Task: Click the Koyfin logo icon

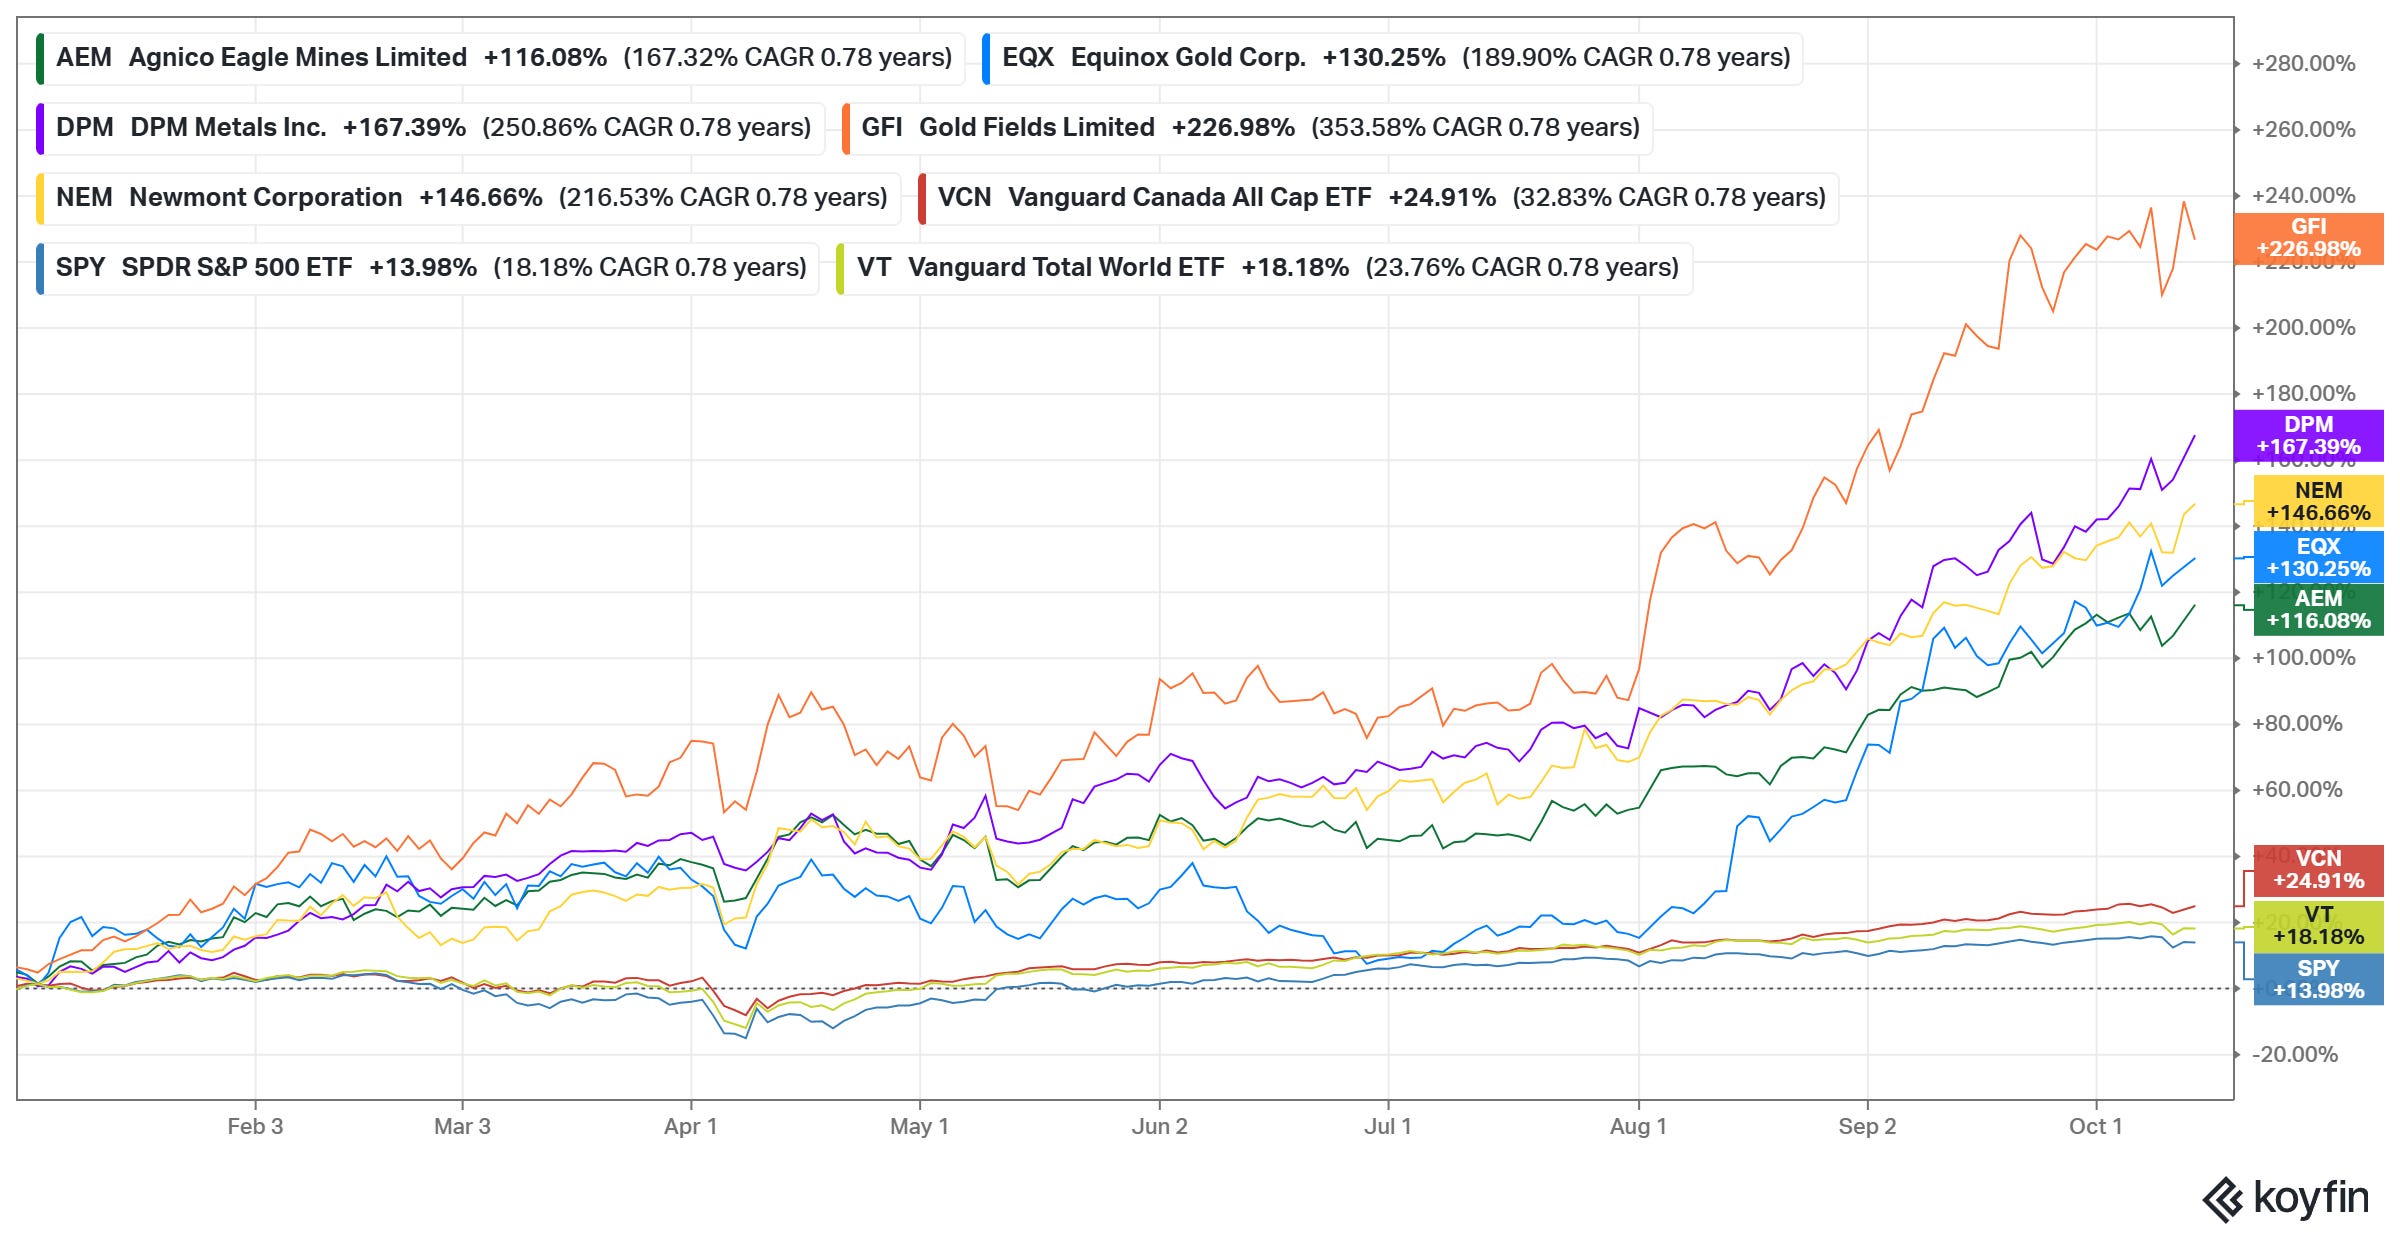Action: (2224, 1199)
